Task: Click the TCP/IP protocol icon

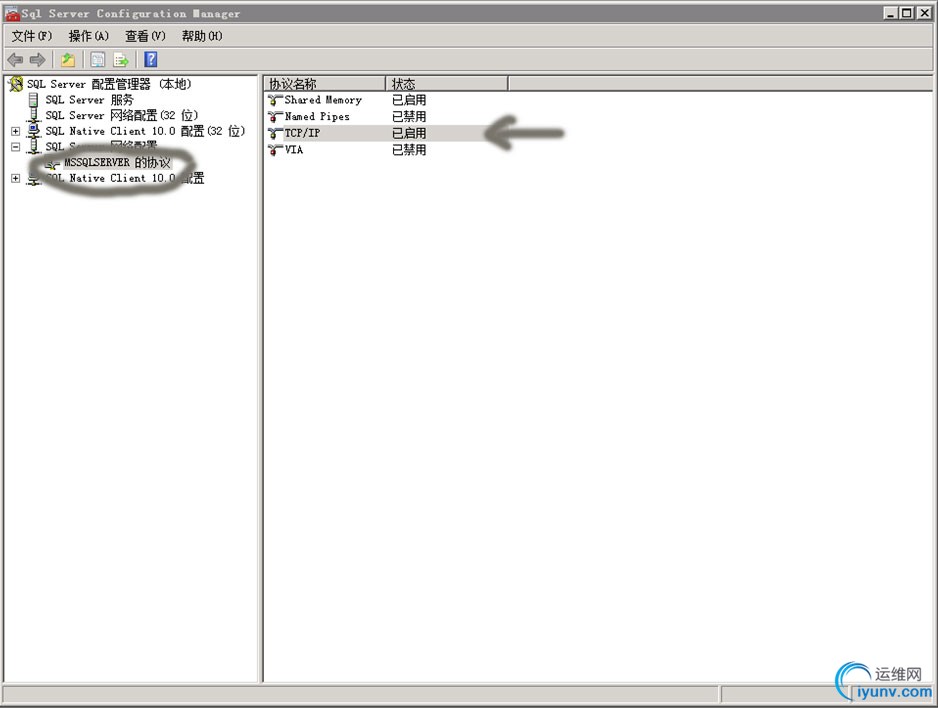Action: point(275,133)
